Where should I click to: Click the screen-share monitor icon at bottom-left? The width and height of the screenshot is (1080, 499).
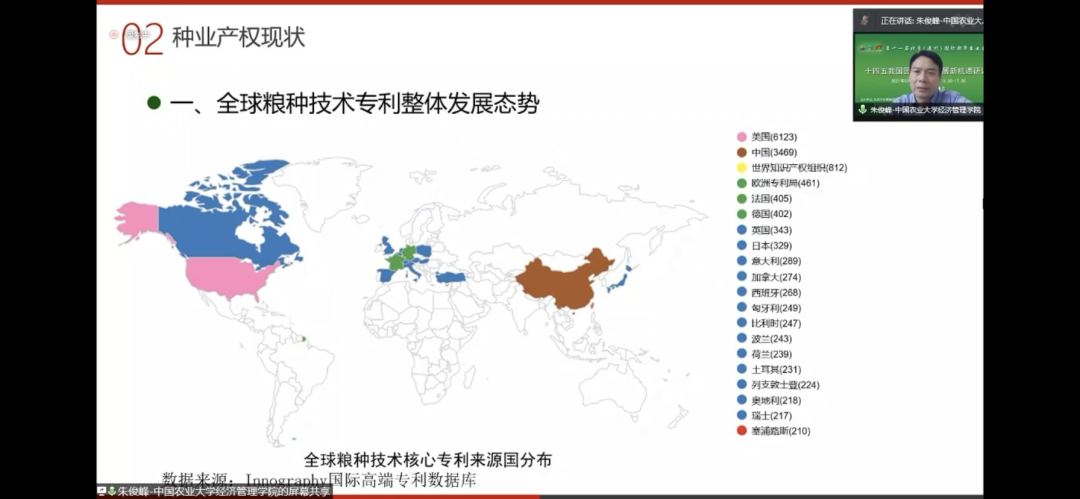point(101,491)
